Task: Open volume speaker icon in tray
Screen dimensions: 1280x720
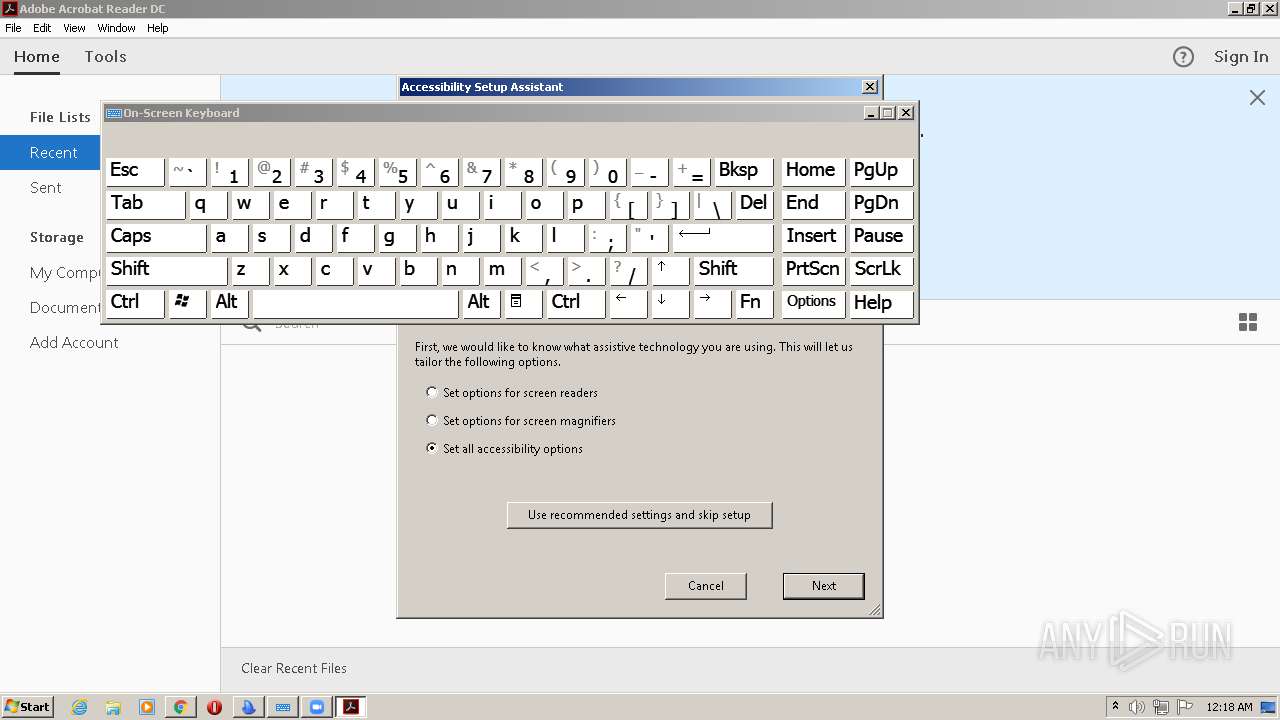Action: (x=1137, y=707)
